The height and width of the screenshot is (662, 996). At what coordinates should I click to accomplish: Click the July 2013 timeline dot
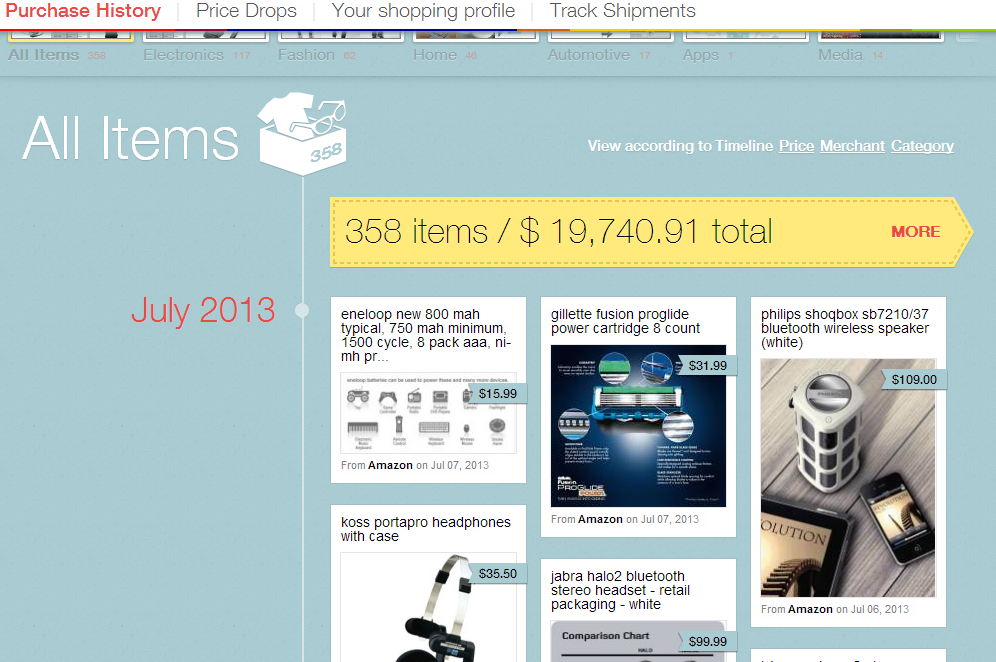tap(302, 310)
